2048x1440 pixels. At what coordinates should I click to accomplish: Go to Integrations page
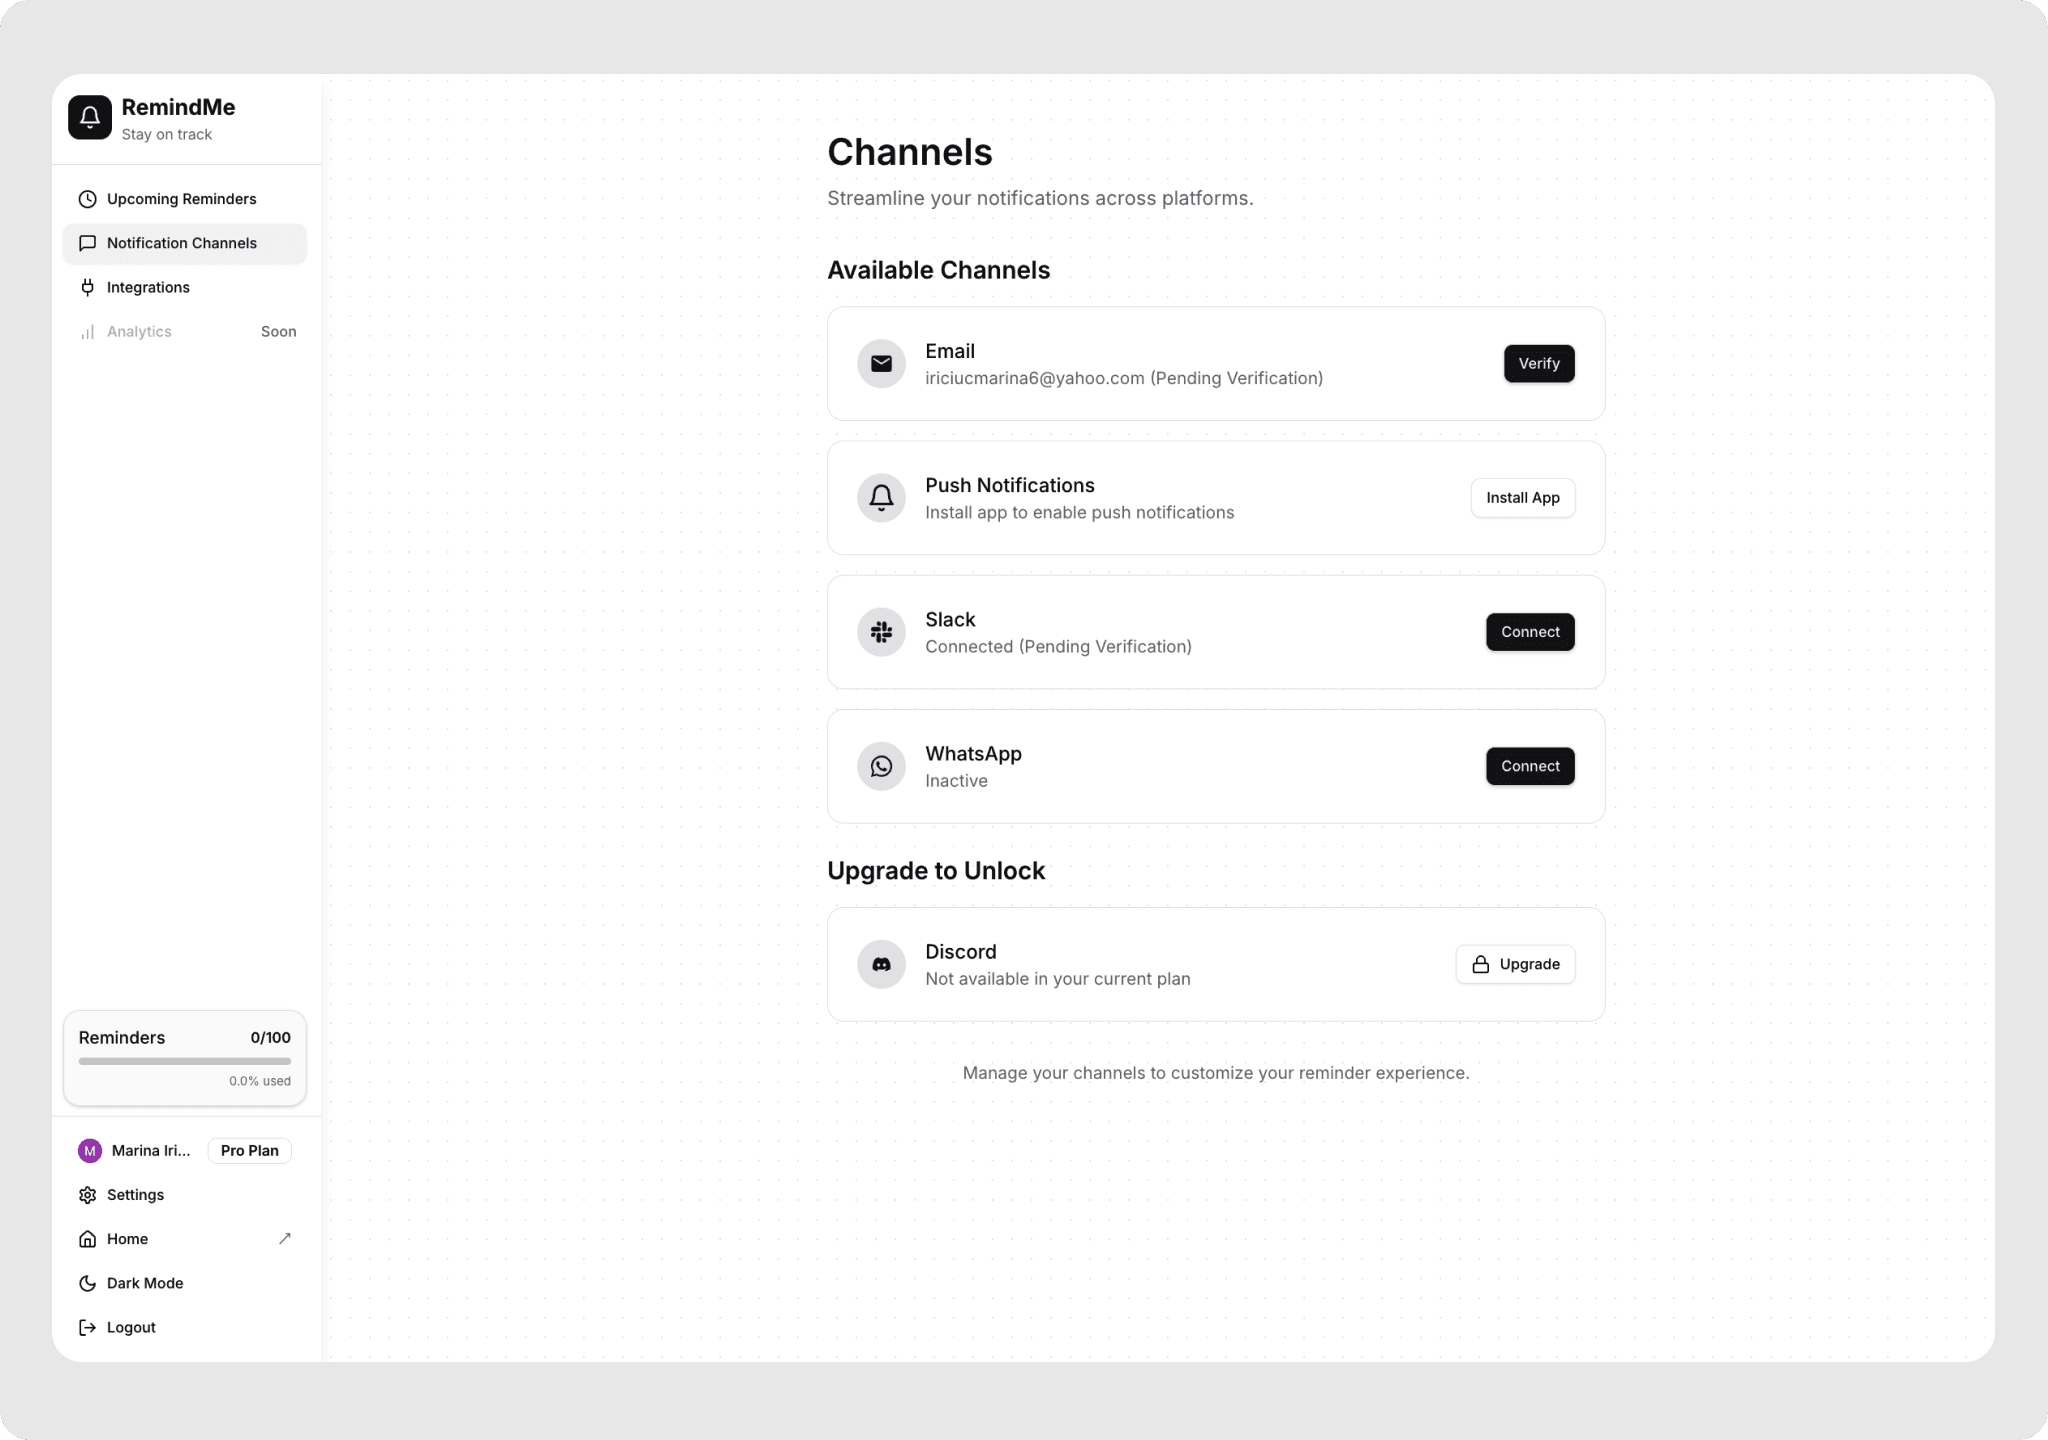[148, 287]
